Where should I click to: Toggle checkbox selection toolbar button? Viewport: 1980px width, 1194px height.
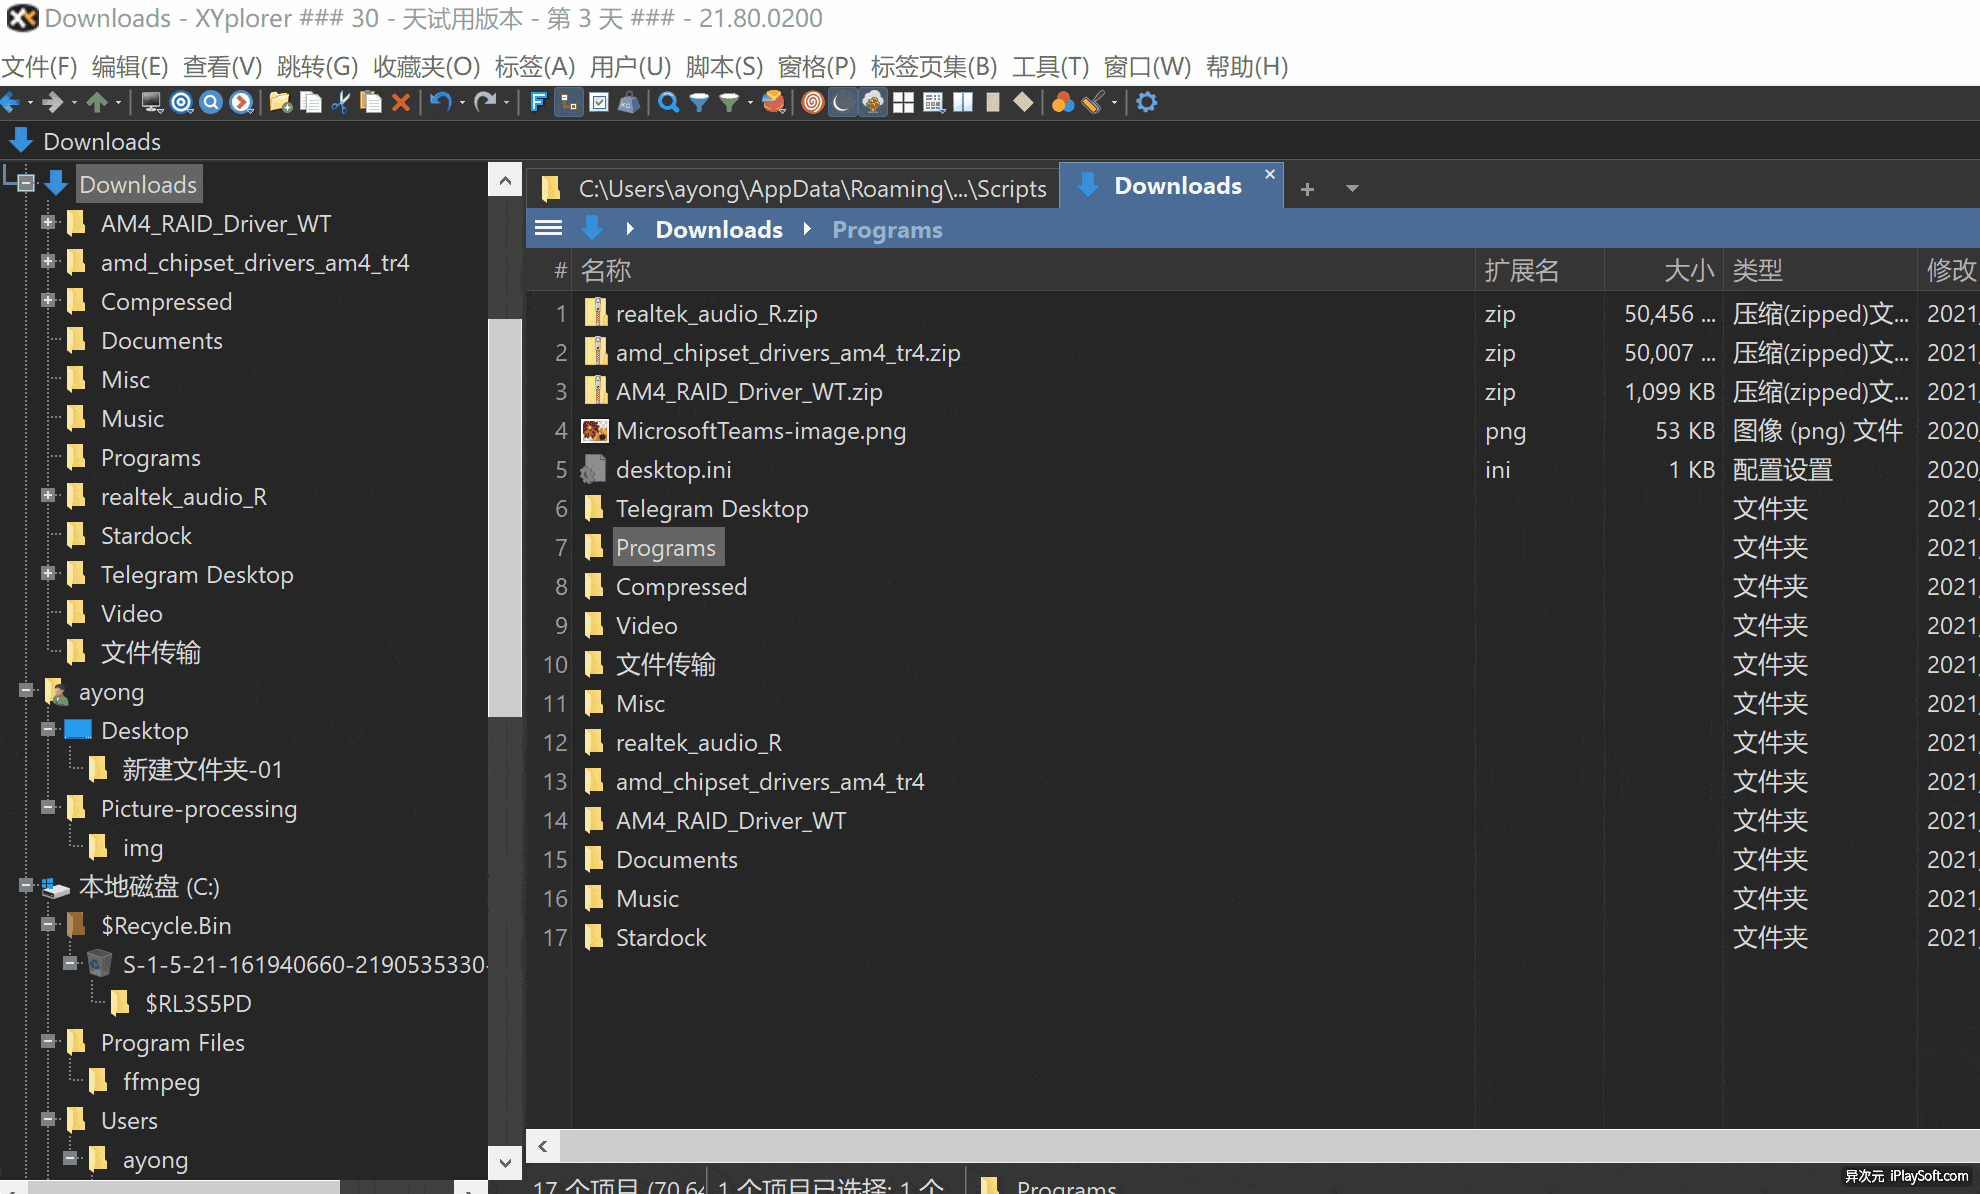click(599, 102)
